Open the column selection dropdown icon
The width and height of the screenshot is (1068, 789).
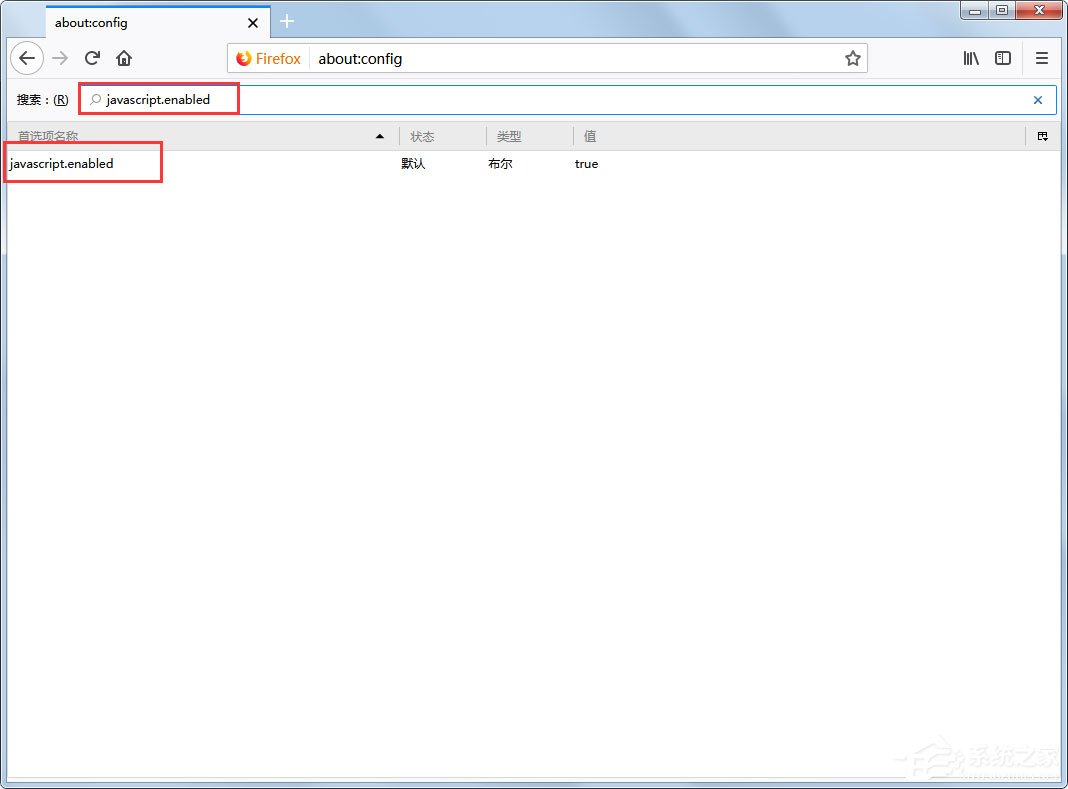tap(1043, 135)
